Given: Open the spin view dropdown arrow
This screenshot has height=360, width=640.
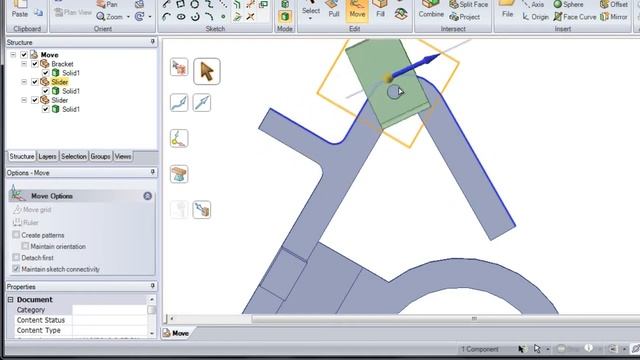Looking at the screenshot, I should pyautogui.click(x=150, y=17).
